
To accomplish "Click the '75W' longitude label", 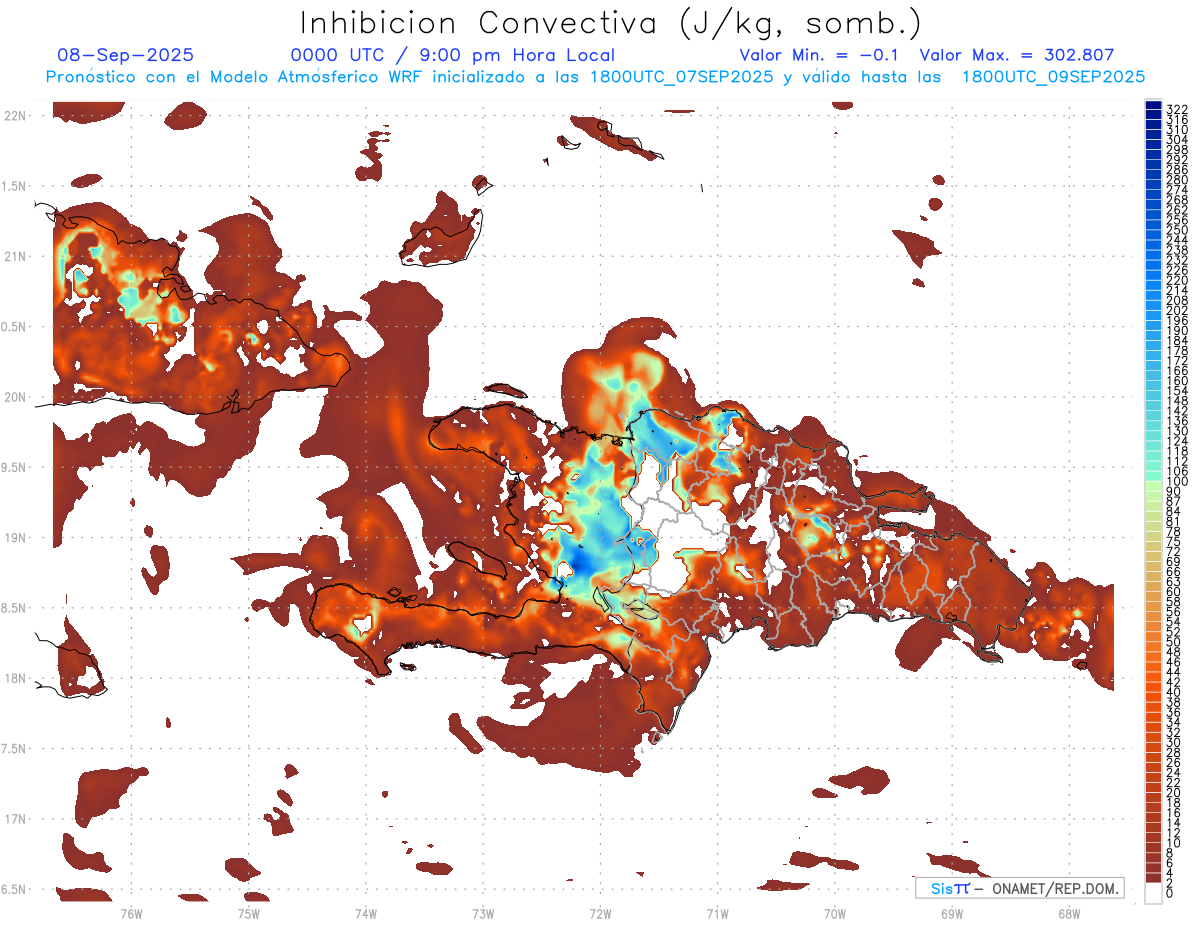I will point(249,913).
